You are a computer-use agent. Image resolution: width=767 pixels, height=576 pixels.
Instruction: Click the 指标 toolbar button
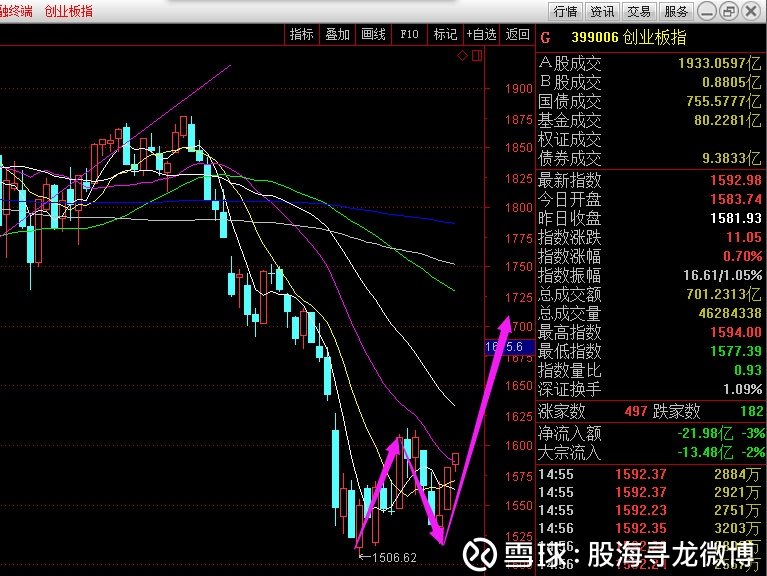click(301, 34)
